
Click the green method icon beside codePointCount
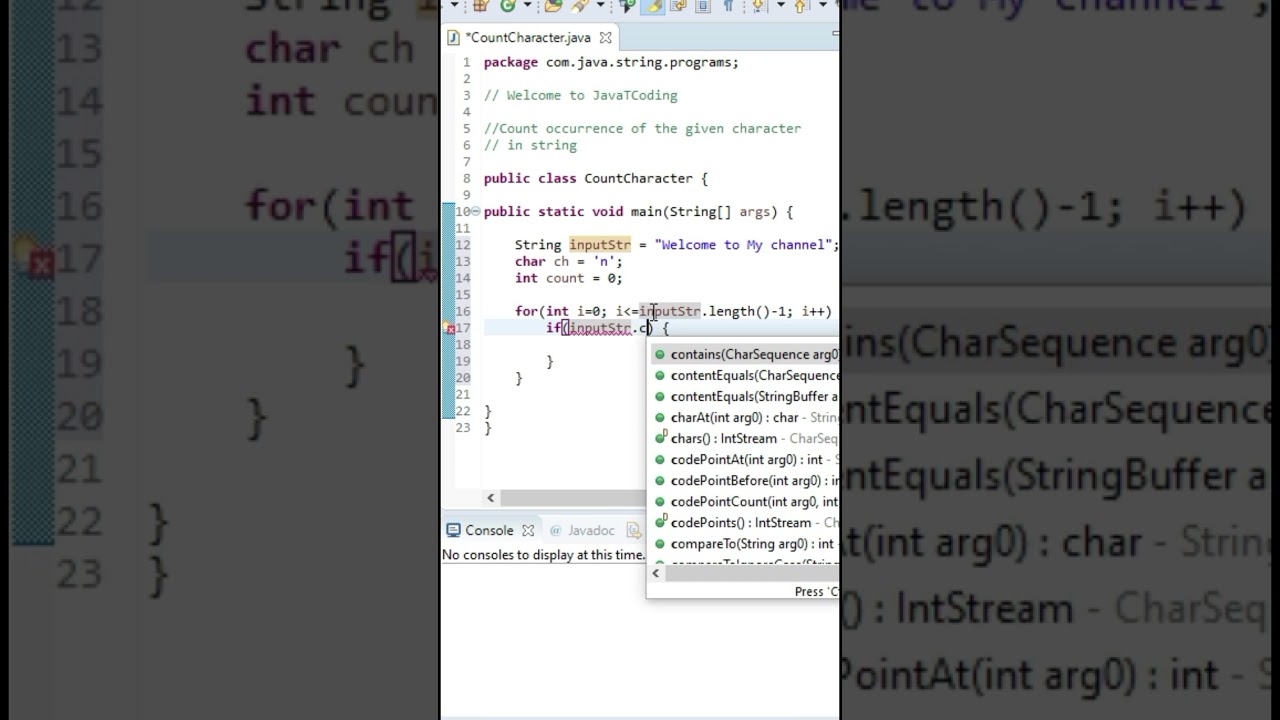[x=660, y=502]
